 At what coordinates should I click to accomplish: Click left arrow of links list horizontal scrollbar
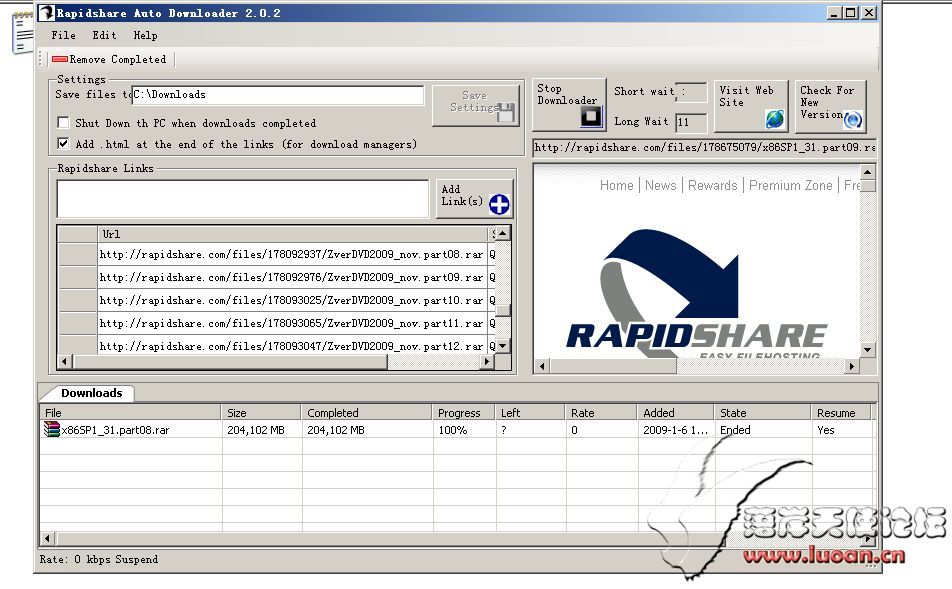65,362
